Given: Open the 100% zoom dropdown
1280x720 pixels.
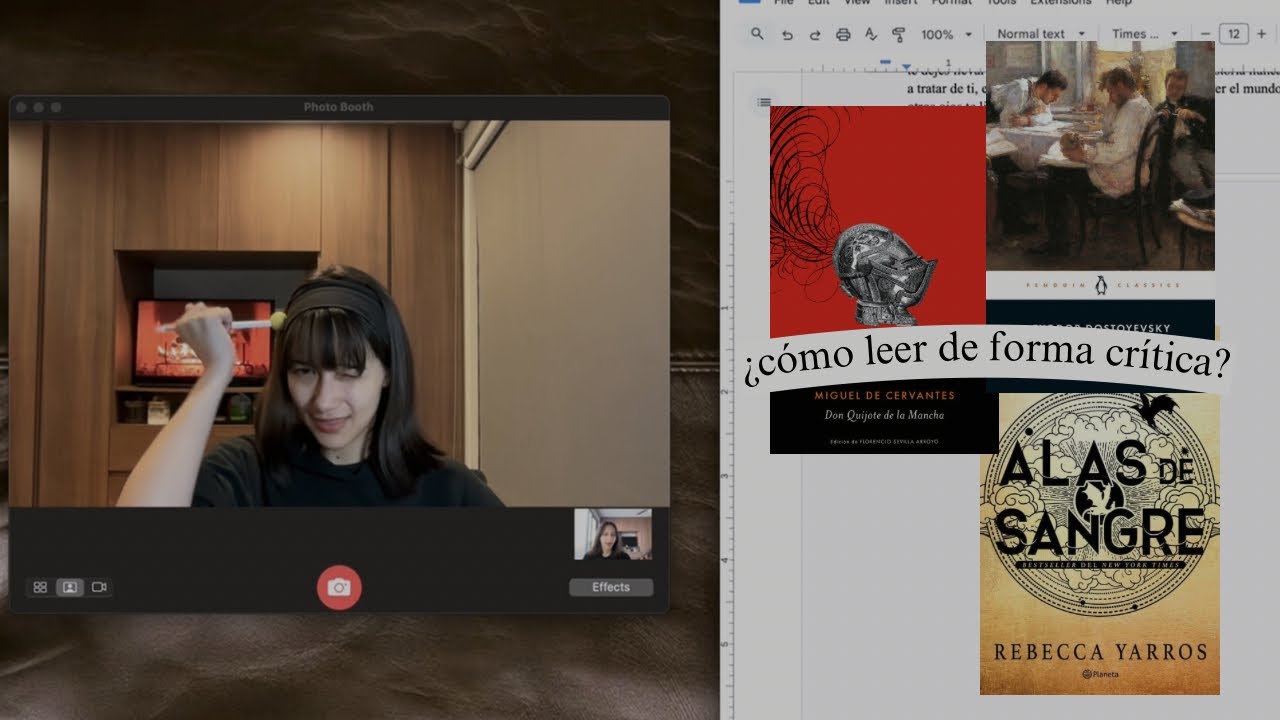Looking at the screenshot, I should tap(946, 34).
